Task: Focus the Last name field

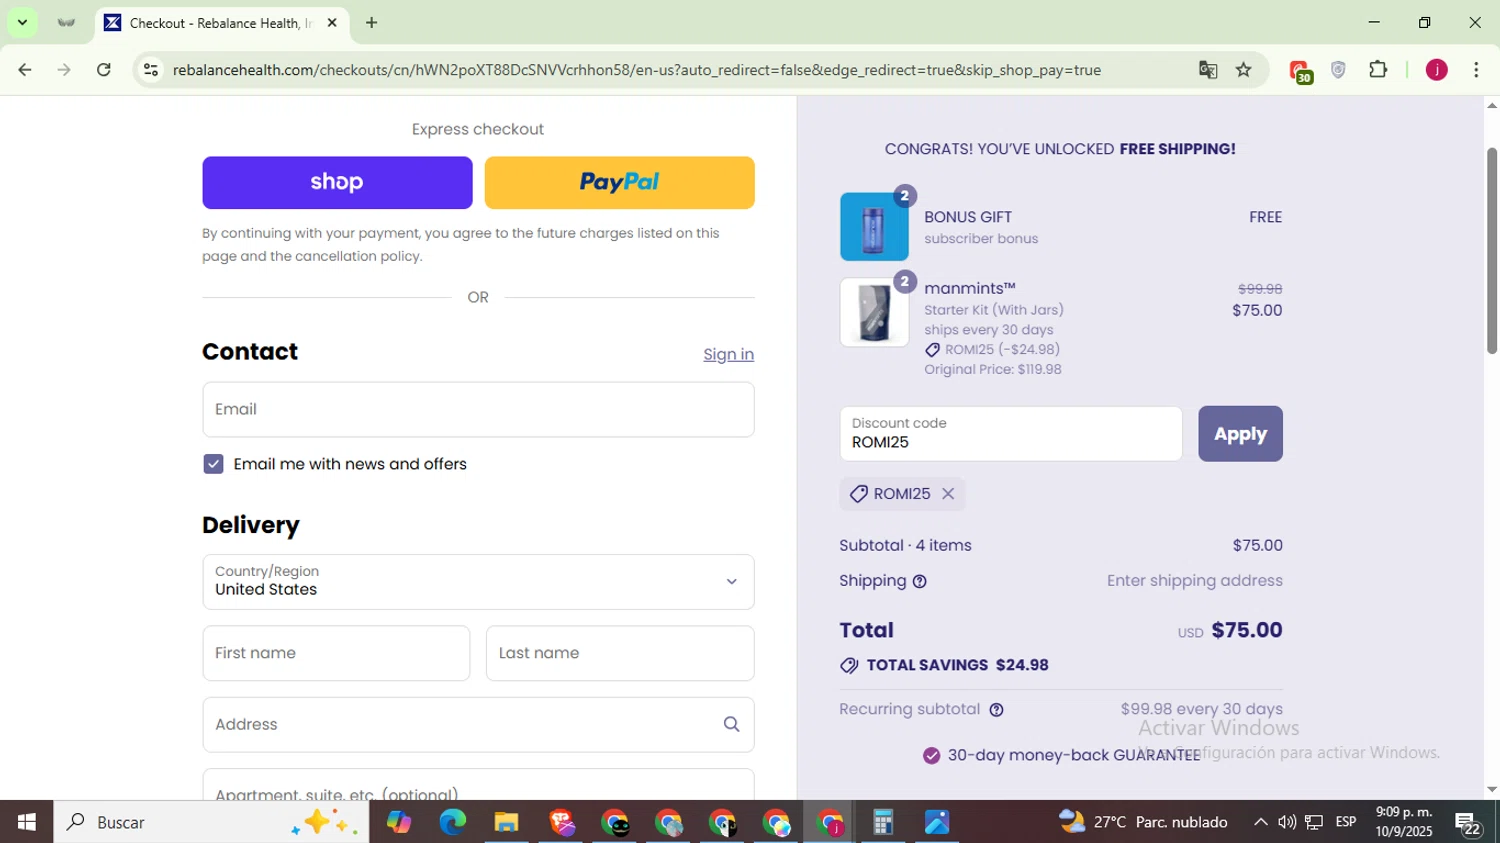Action: [x=620, y=653]
